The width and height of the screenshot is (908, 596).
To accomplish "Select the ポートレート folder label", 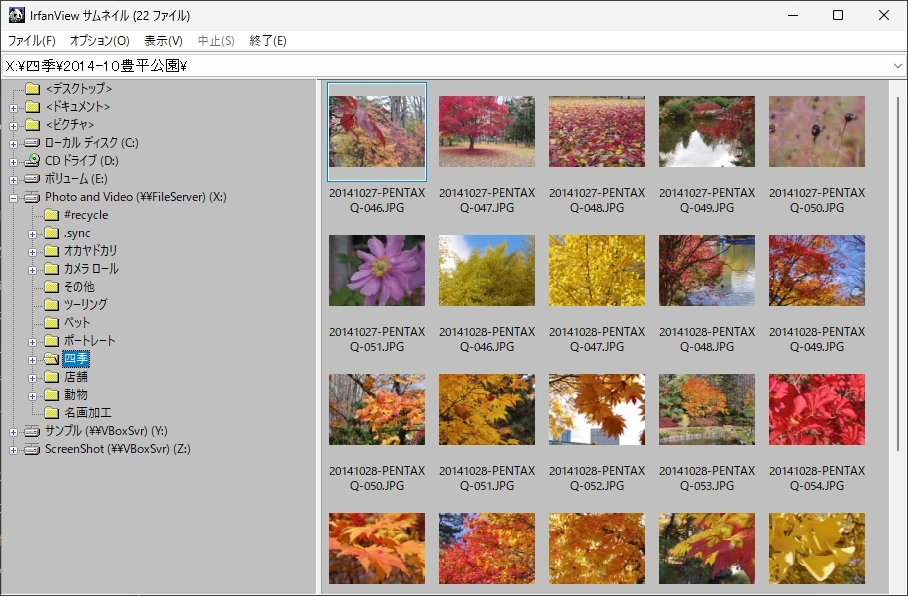I will point(90,341).
